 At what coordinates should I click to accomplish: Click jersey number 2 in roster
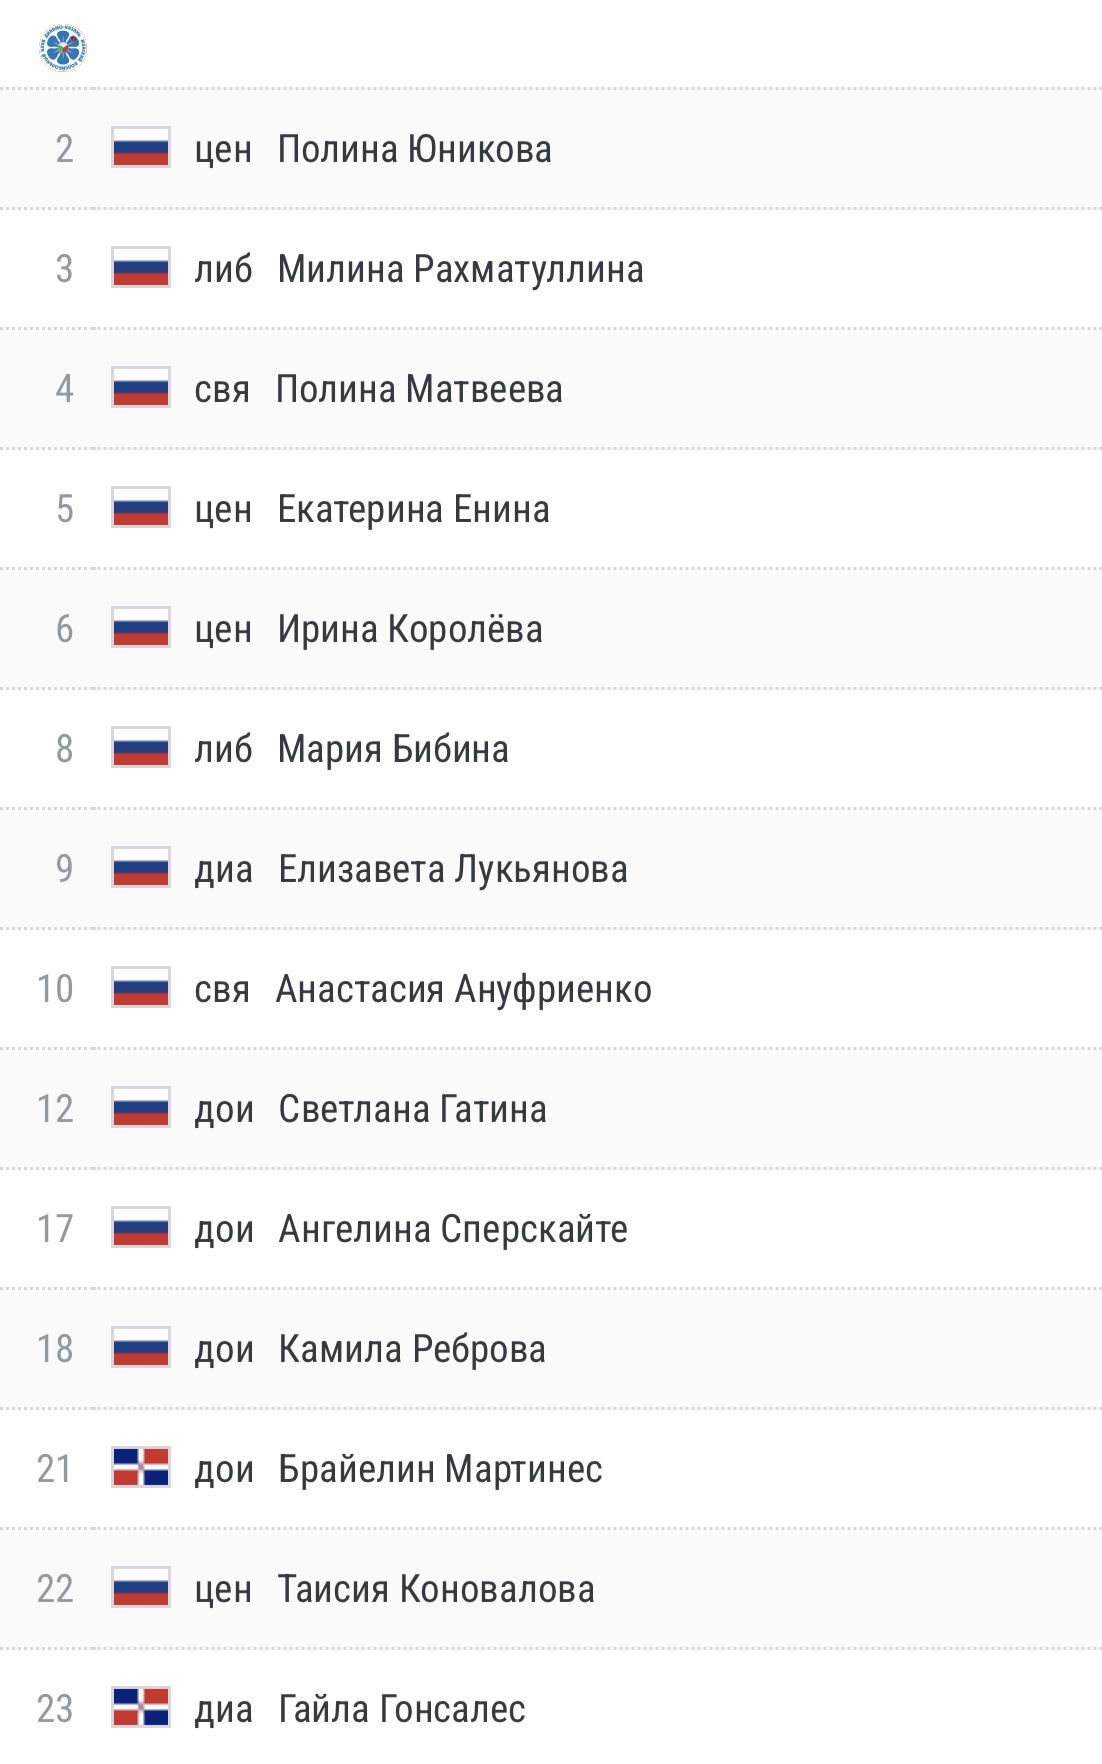[x=64, y=149]
